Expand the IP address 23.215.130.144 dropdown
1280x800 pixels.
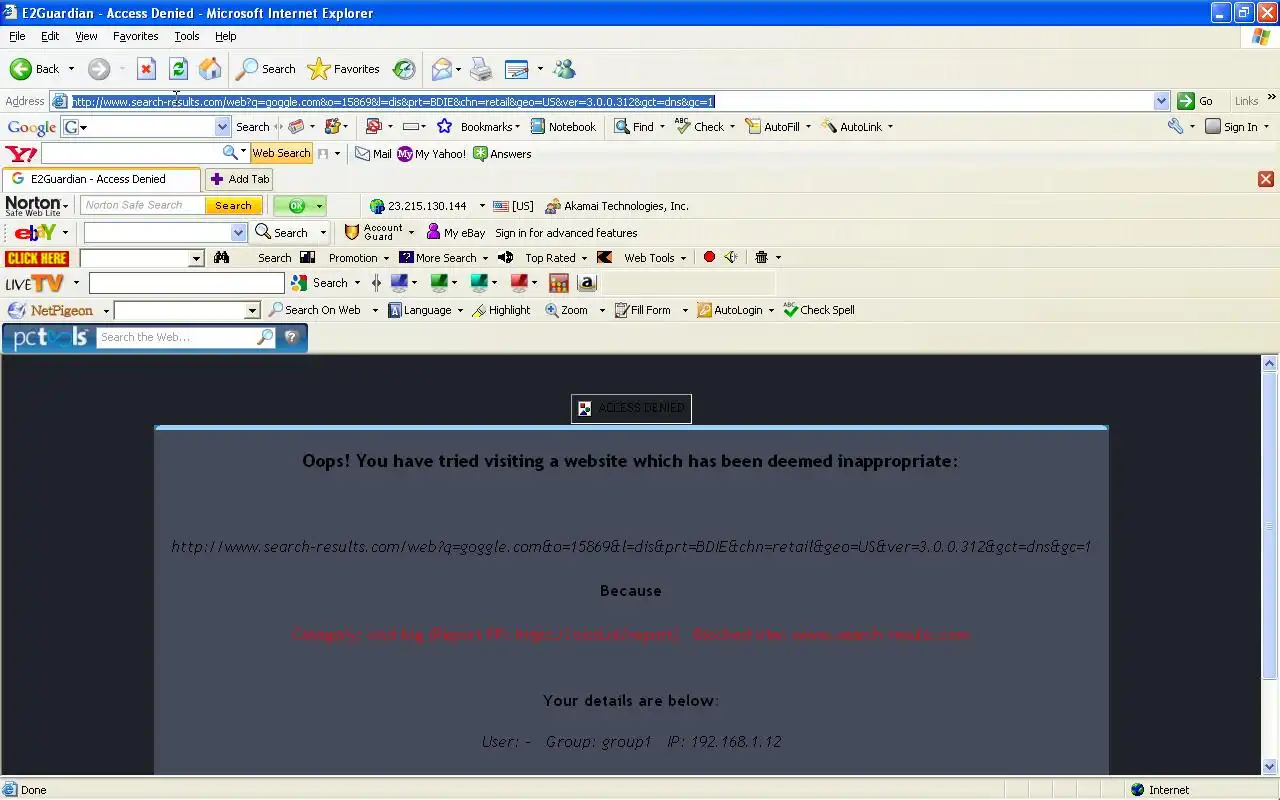482,206
